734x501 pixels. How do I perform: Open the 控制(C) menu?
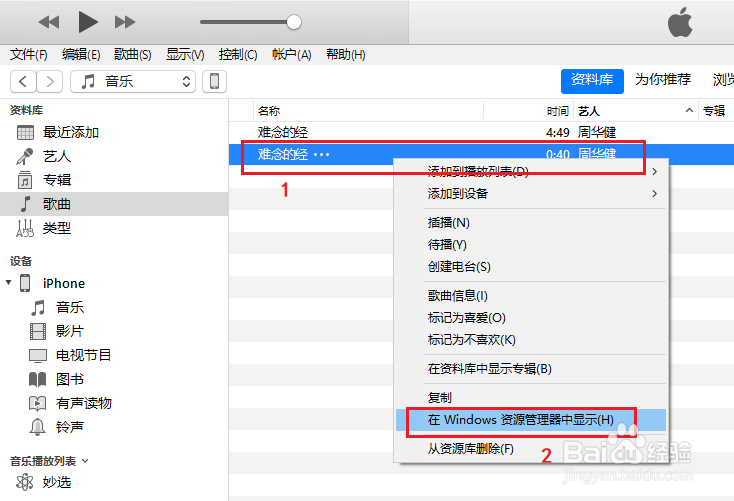pos(238,55)
